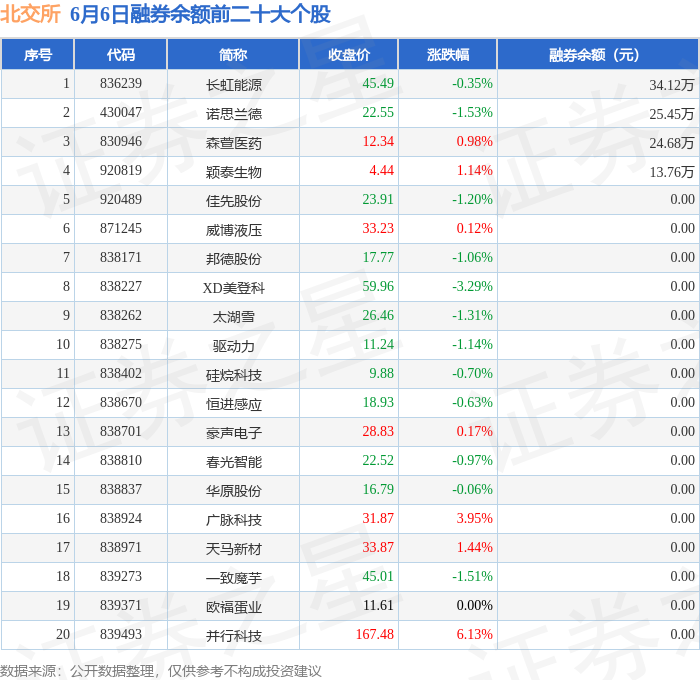Select stock code 920819
Viewport: 700px width, 680px height.
click(121, 171)
